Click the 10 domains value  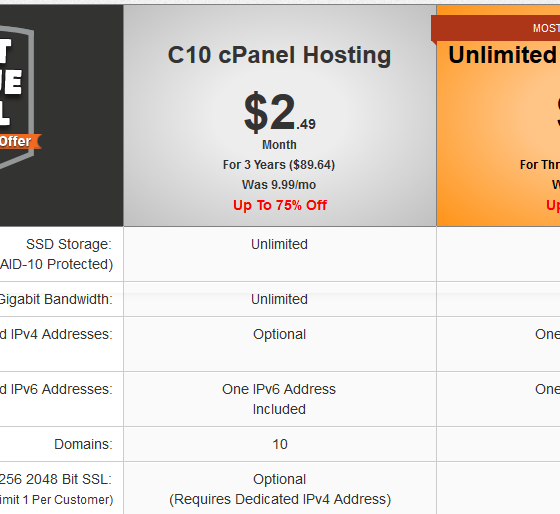tap(280, 444)
